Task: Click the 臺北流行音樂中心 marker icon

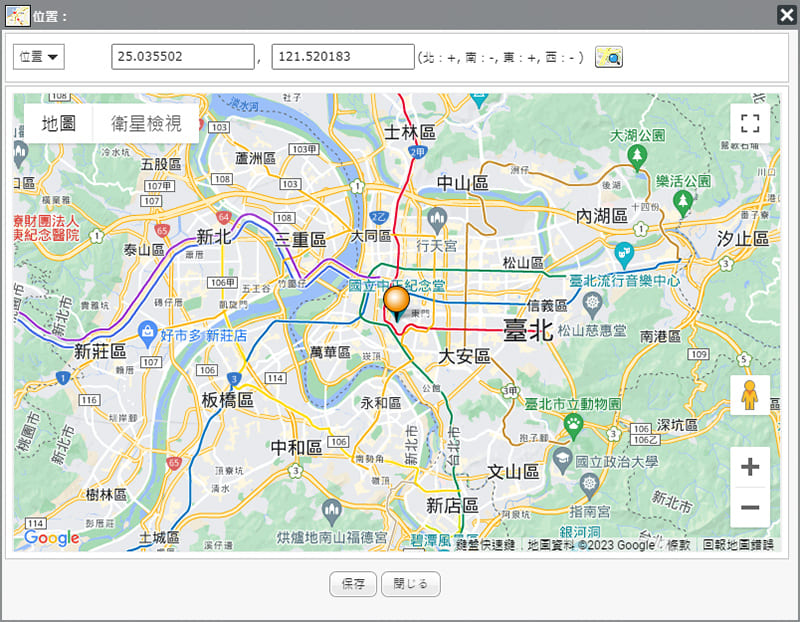Action: 624,255
